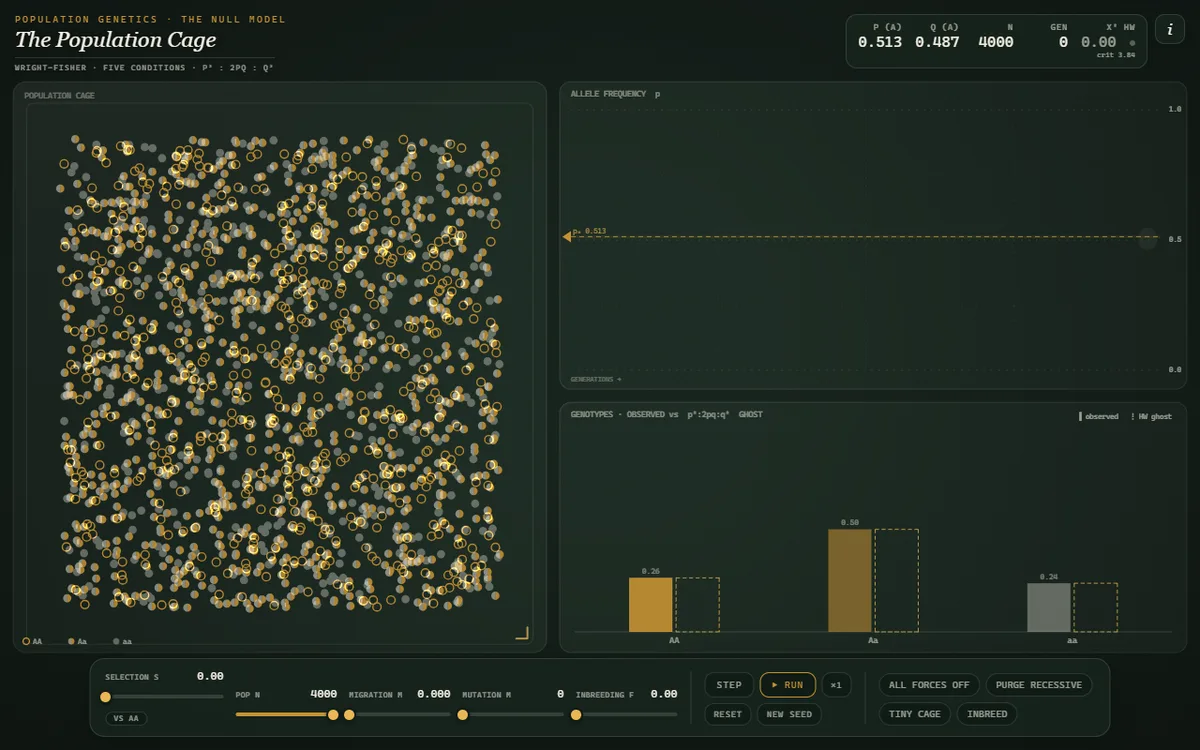This screenshot has width=1200, height=750.
Task: Click the 'observed' legend entry
Action: (1098, 416)
